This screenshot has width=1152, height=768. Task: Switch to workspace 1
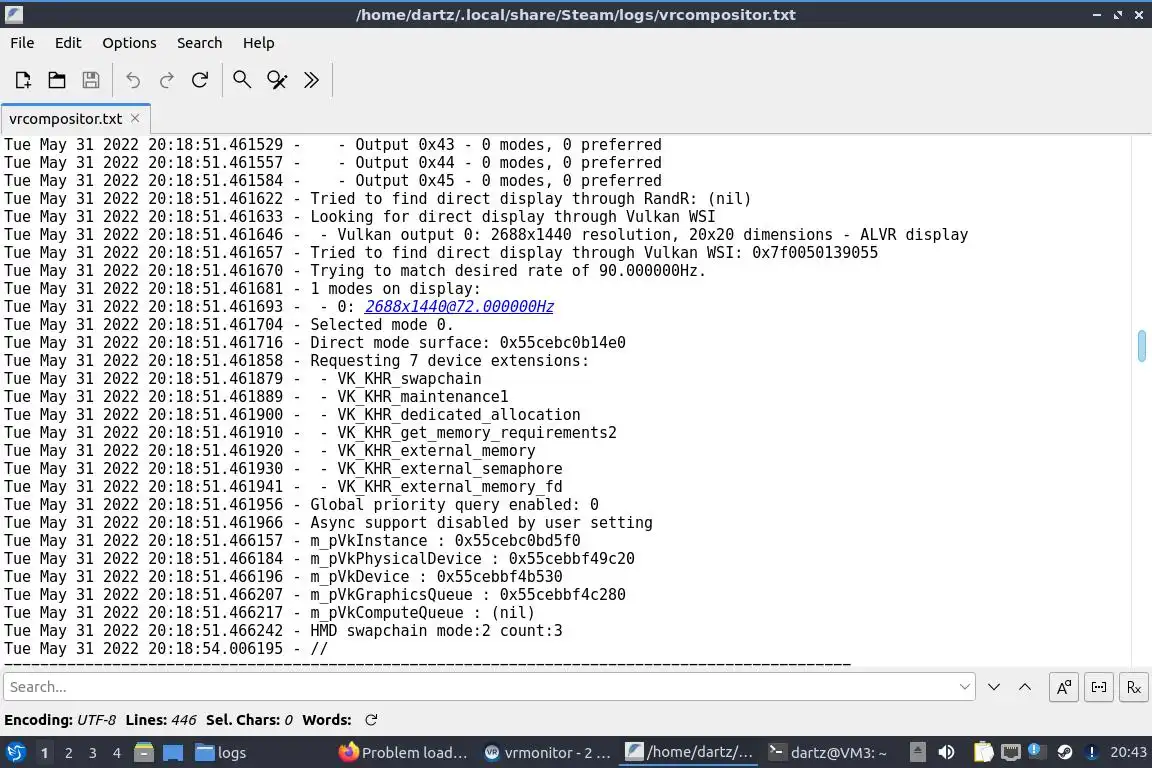coord(44,753)
